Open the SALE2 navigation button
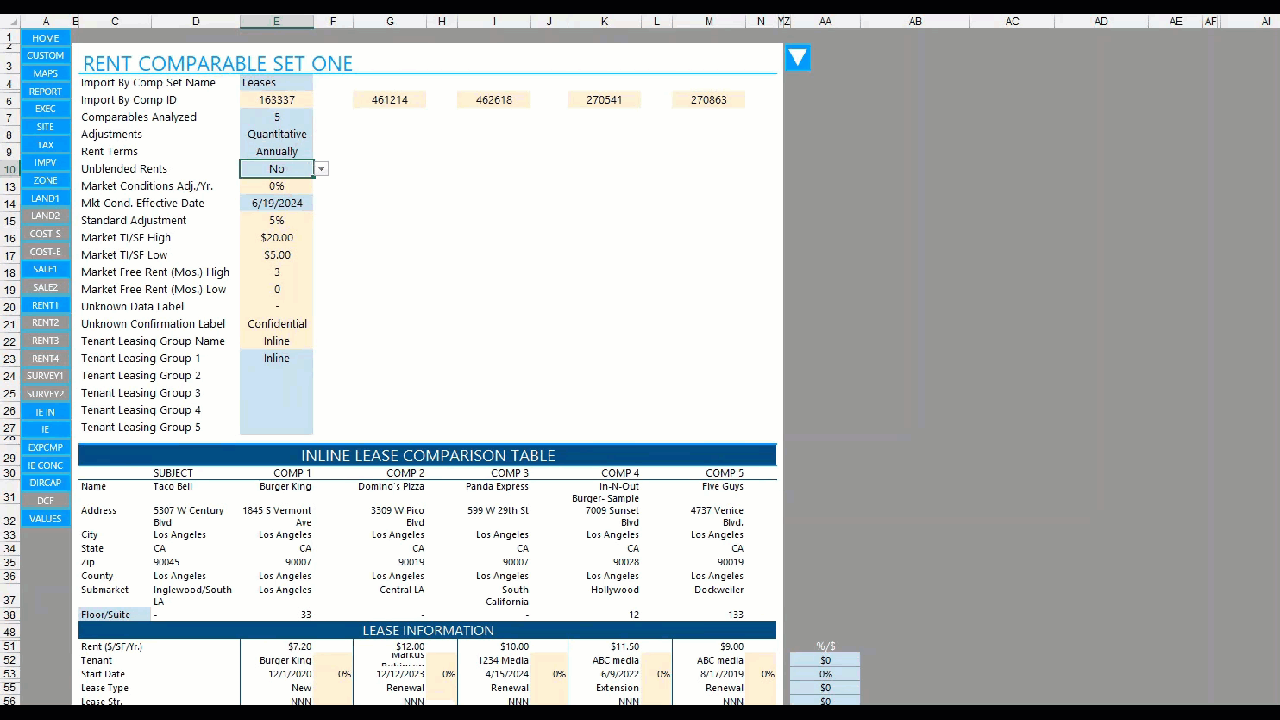This screenshot has height=720, width=1280. coord(45,287)
